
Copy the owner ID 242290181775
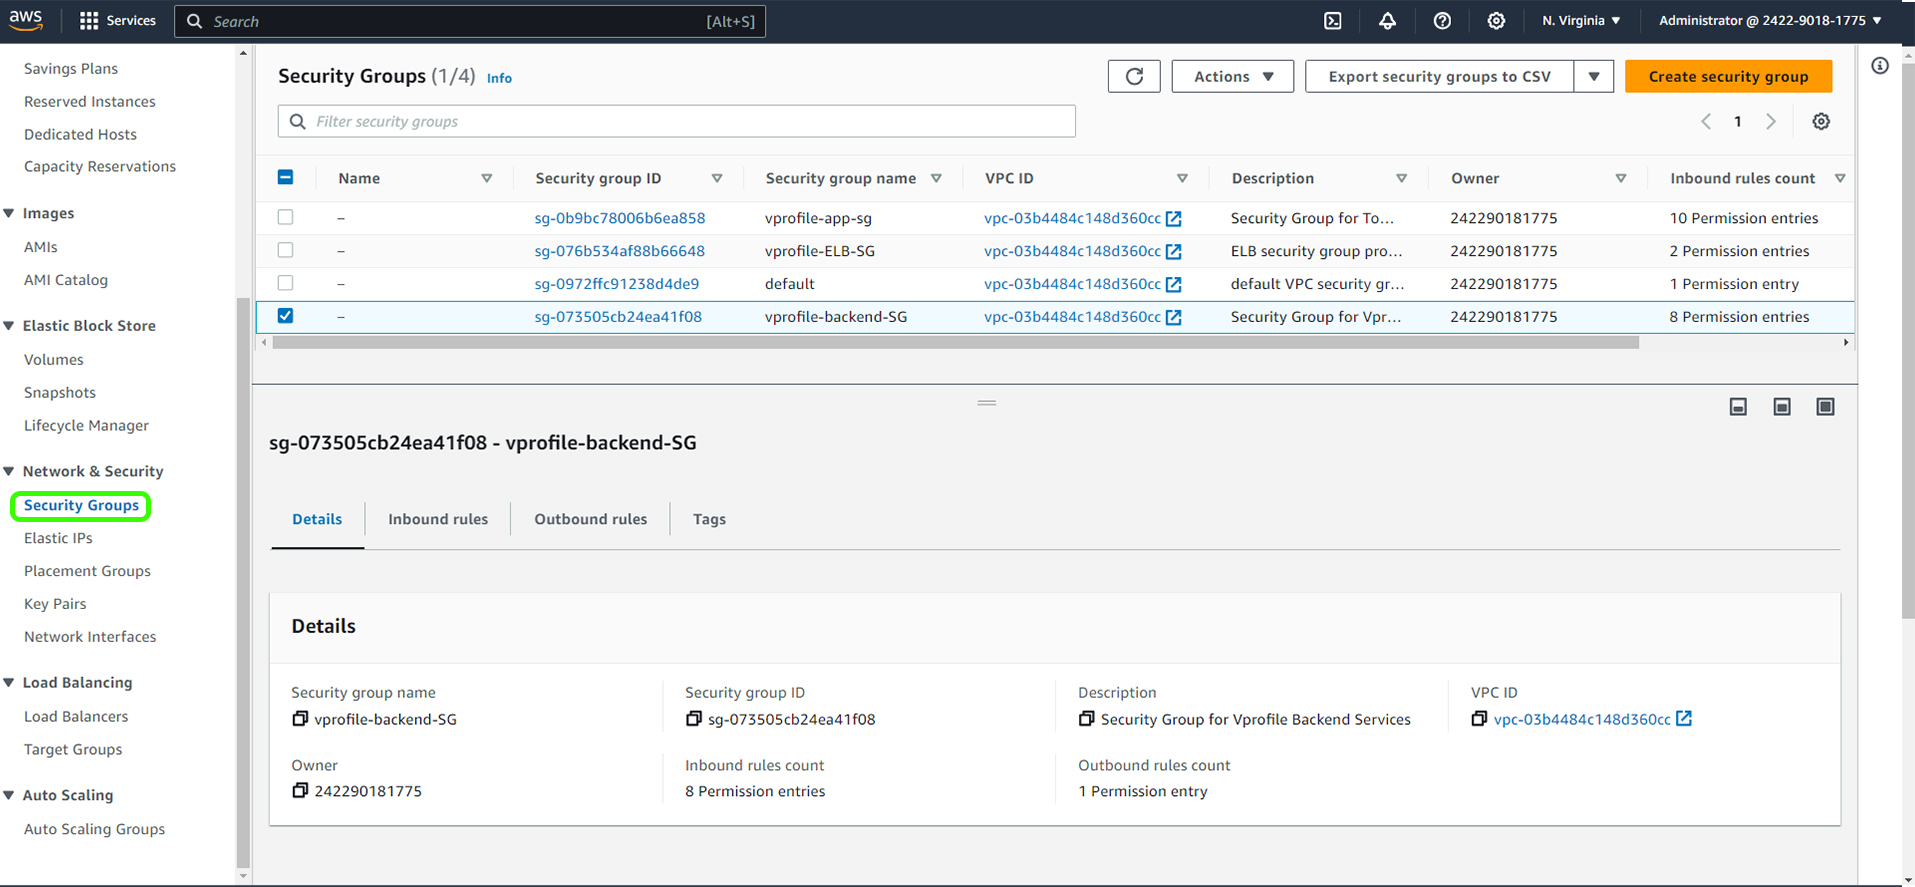(x=300, y=790)
